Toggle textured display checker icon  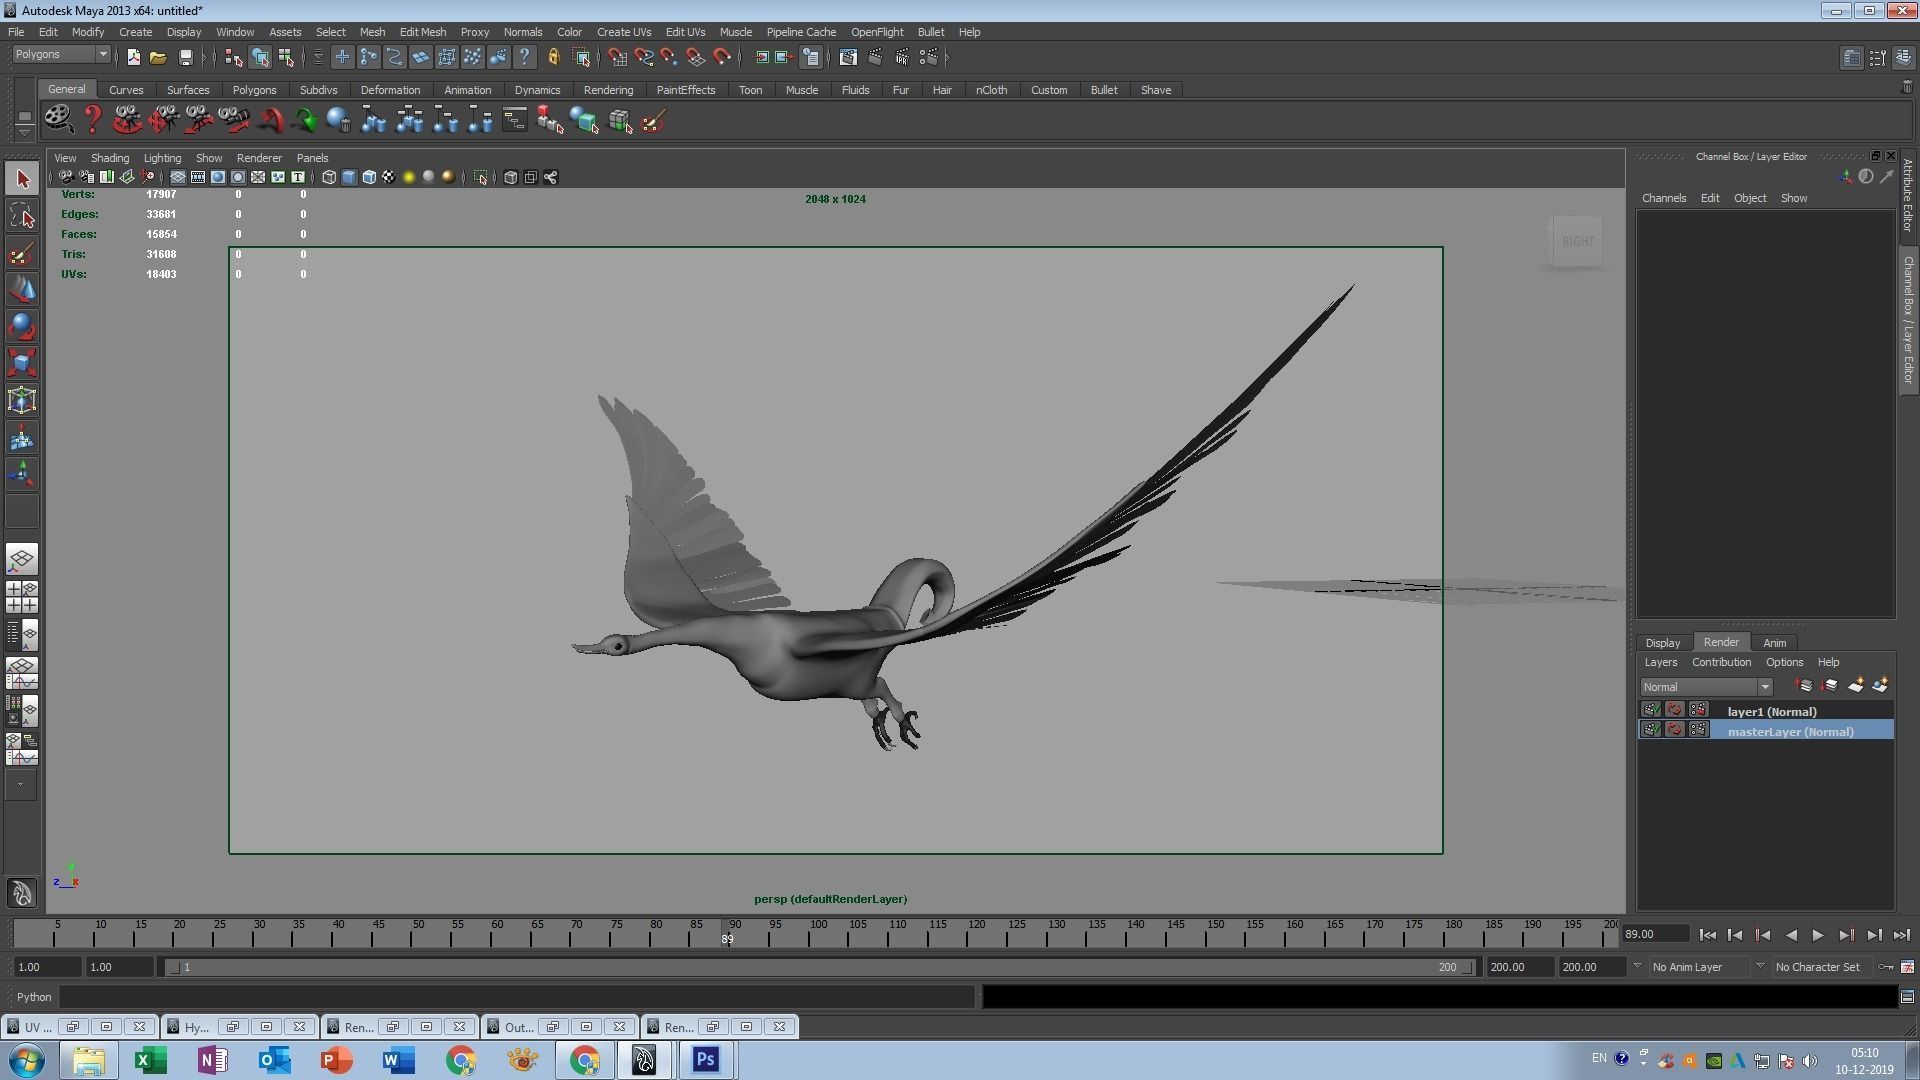point(389,177)
